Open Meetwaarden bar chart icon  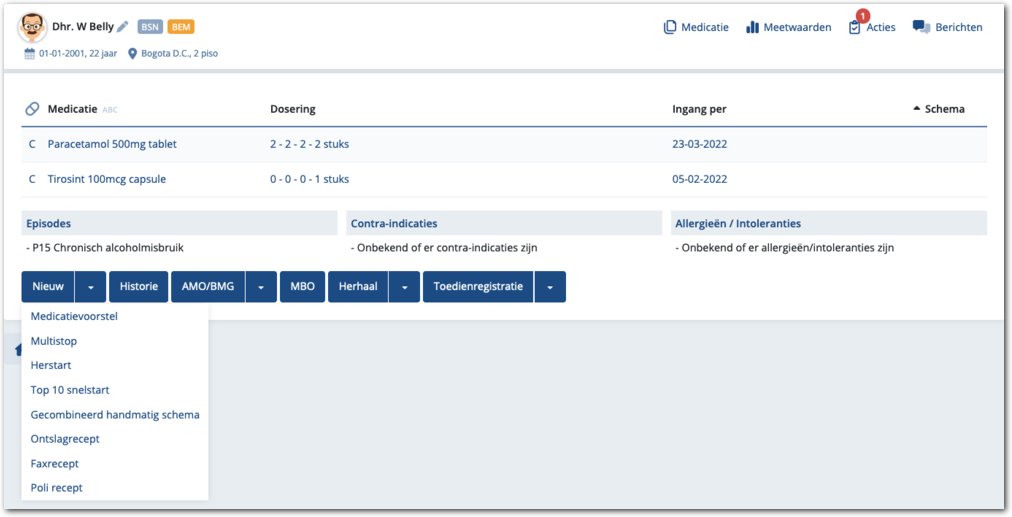click(752, 27)
